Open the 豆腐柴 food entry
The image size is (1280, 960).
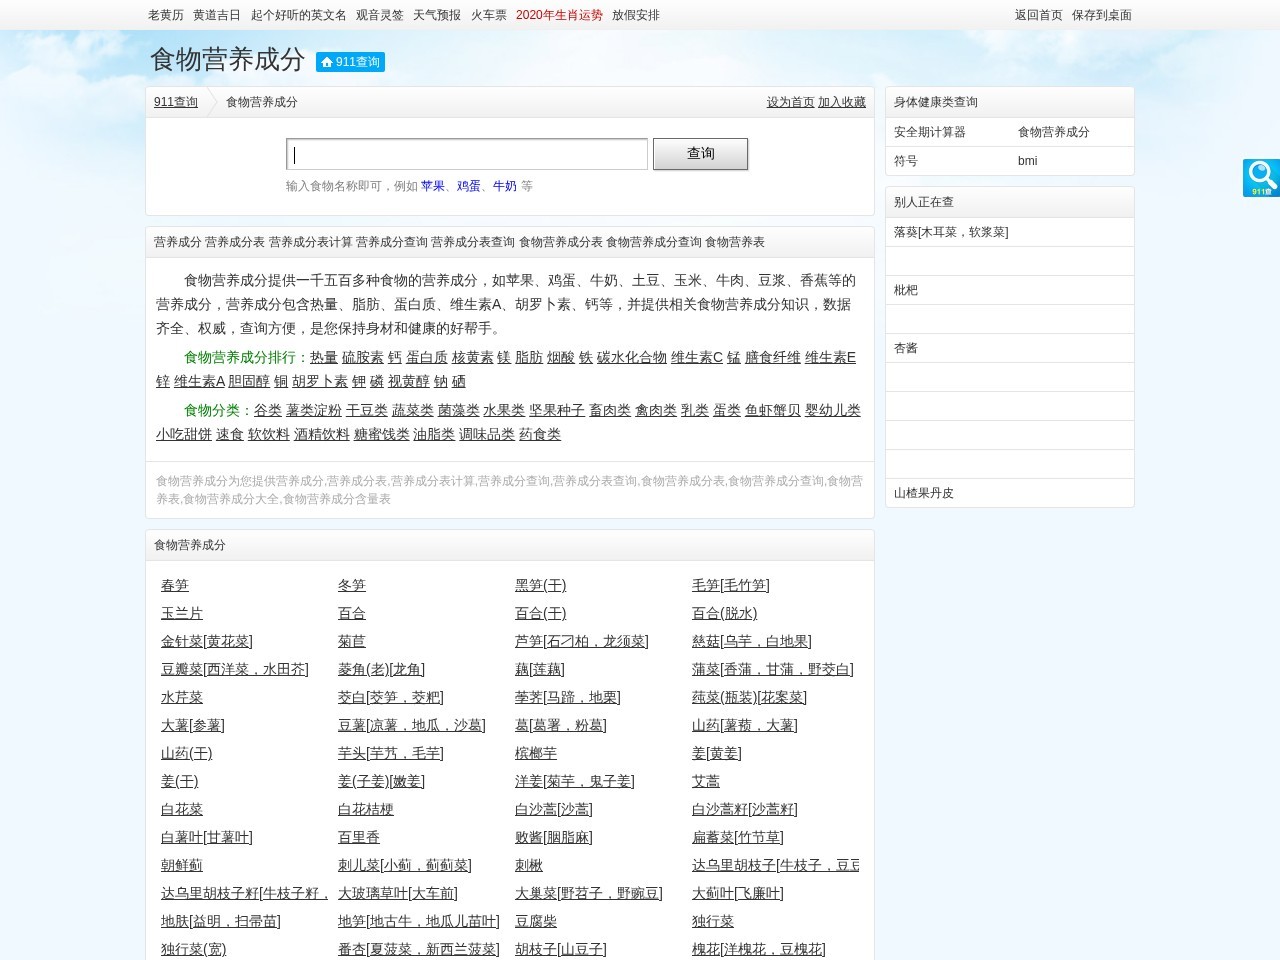coord(536,921)
